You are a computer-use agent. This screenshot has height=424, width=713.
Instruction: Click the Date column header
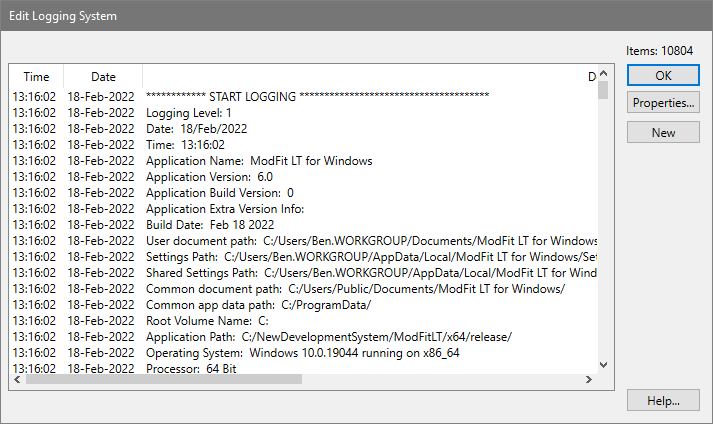103,77
